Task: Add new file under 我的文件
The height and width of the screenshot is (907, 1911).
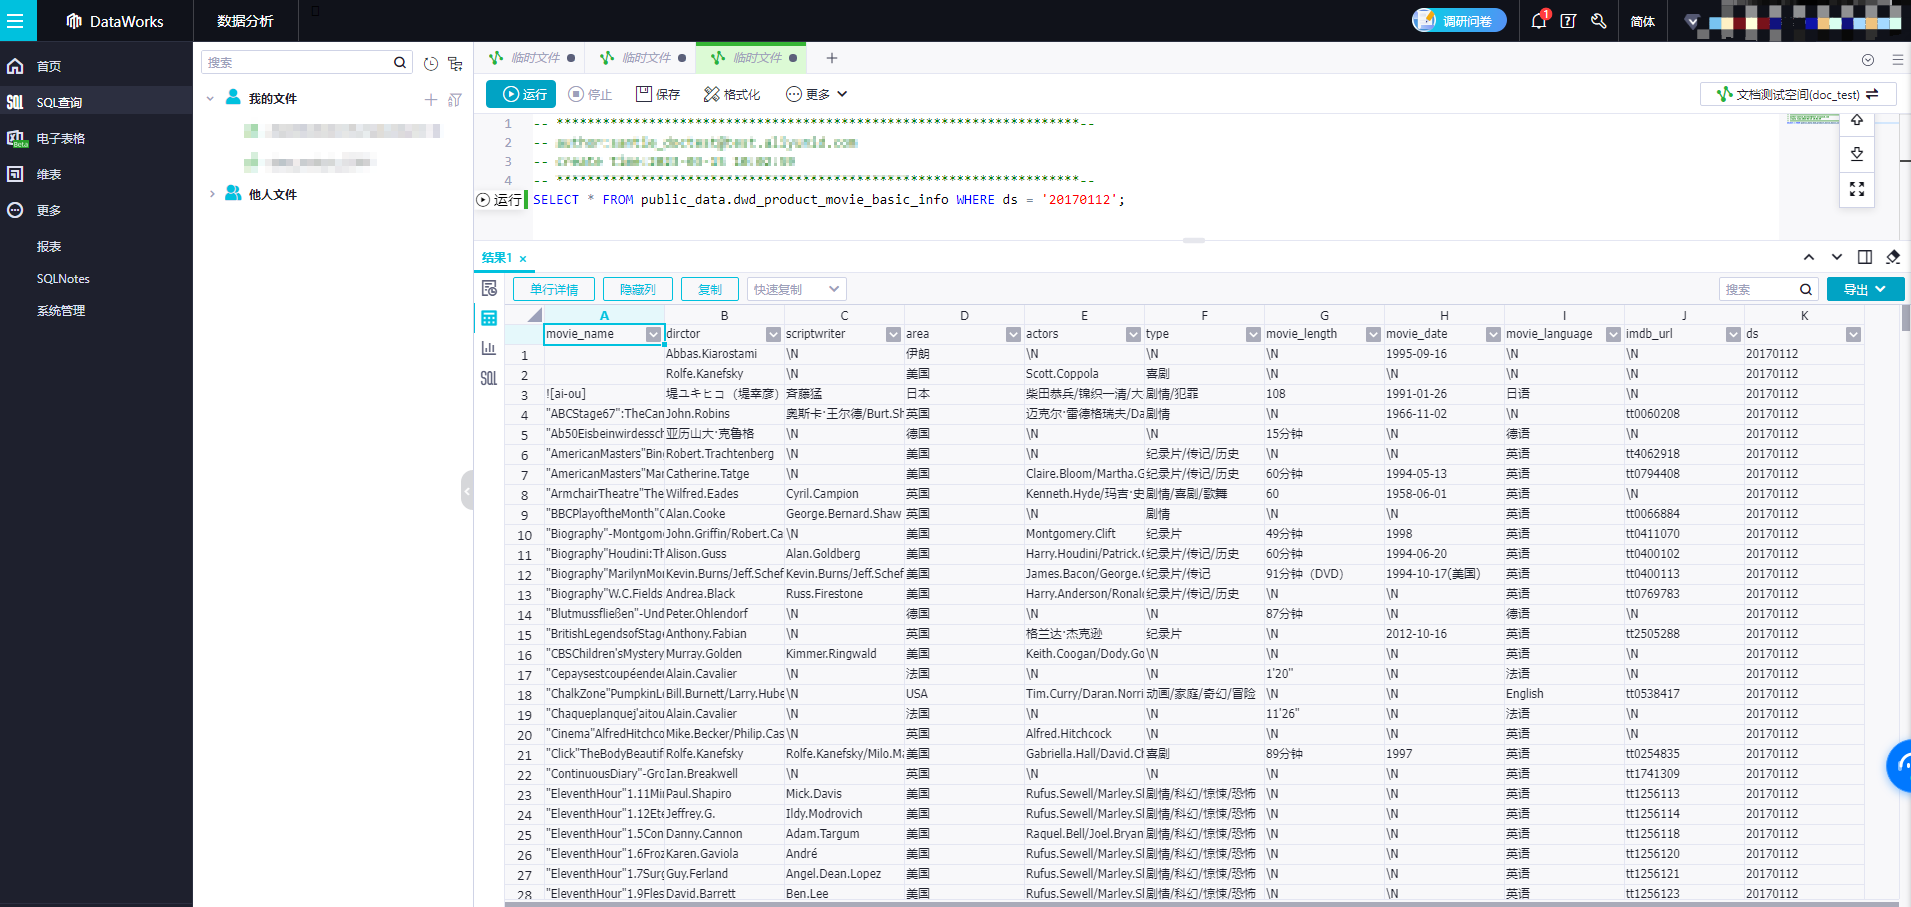Action: pyautogui.click(x=431, y=99)
